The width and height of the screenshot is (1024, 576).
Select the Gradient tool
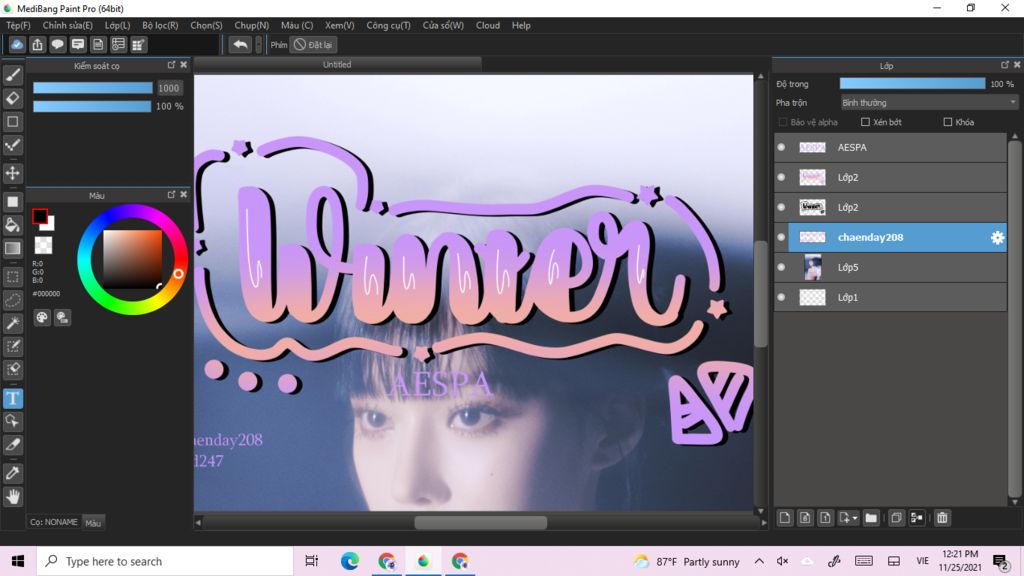point(12,248)
